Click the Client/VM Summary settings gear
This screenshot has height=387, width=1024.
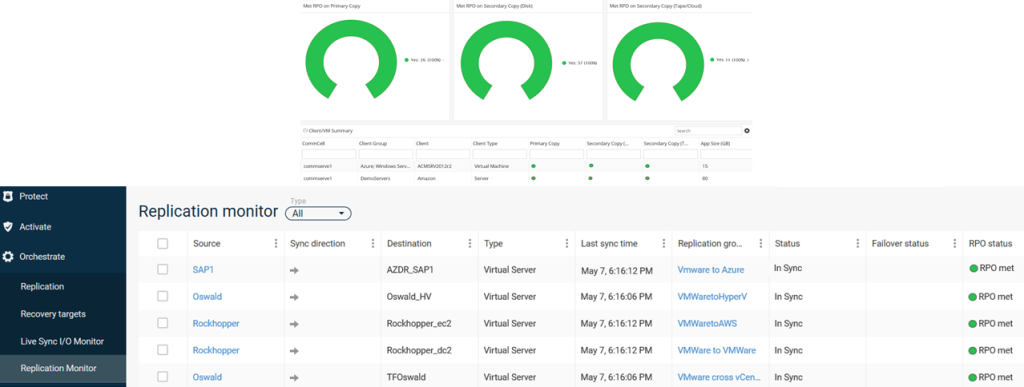(x=747, y=131)
